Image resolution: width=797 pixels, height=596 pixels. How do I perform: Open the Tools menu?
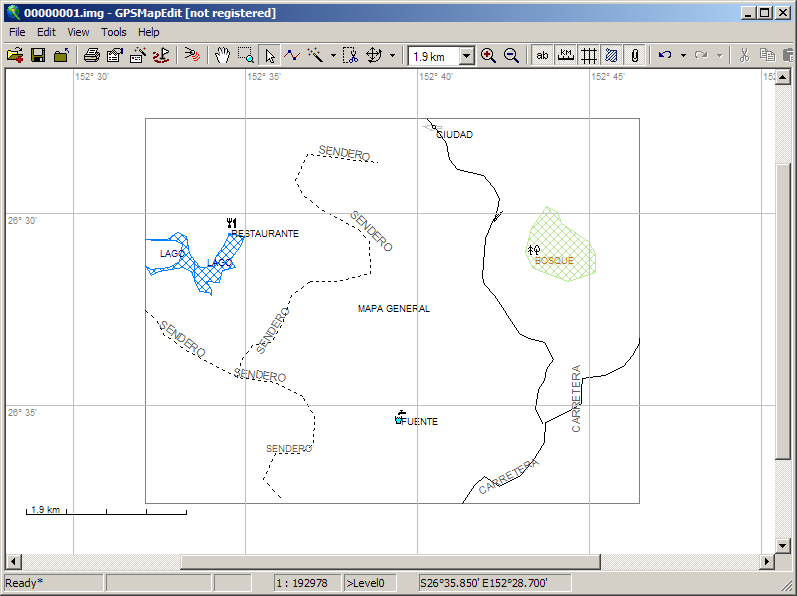click(114, 32)
